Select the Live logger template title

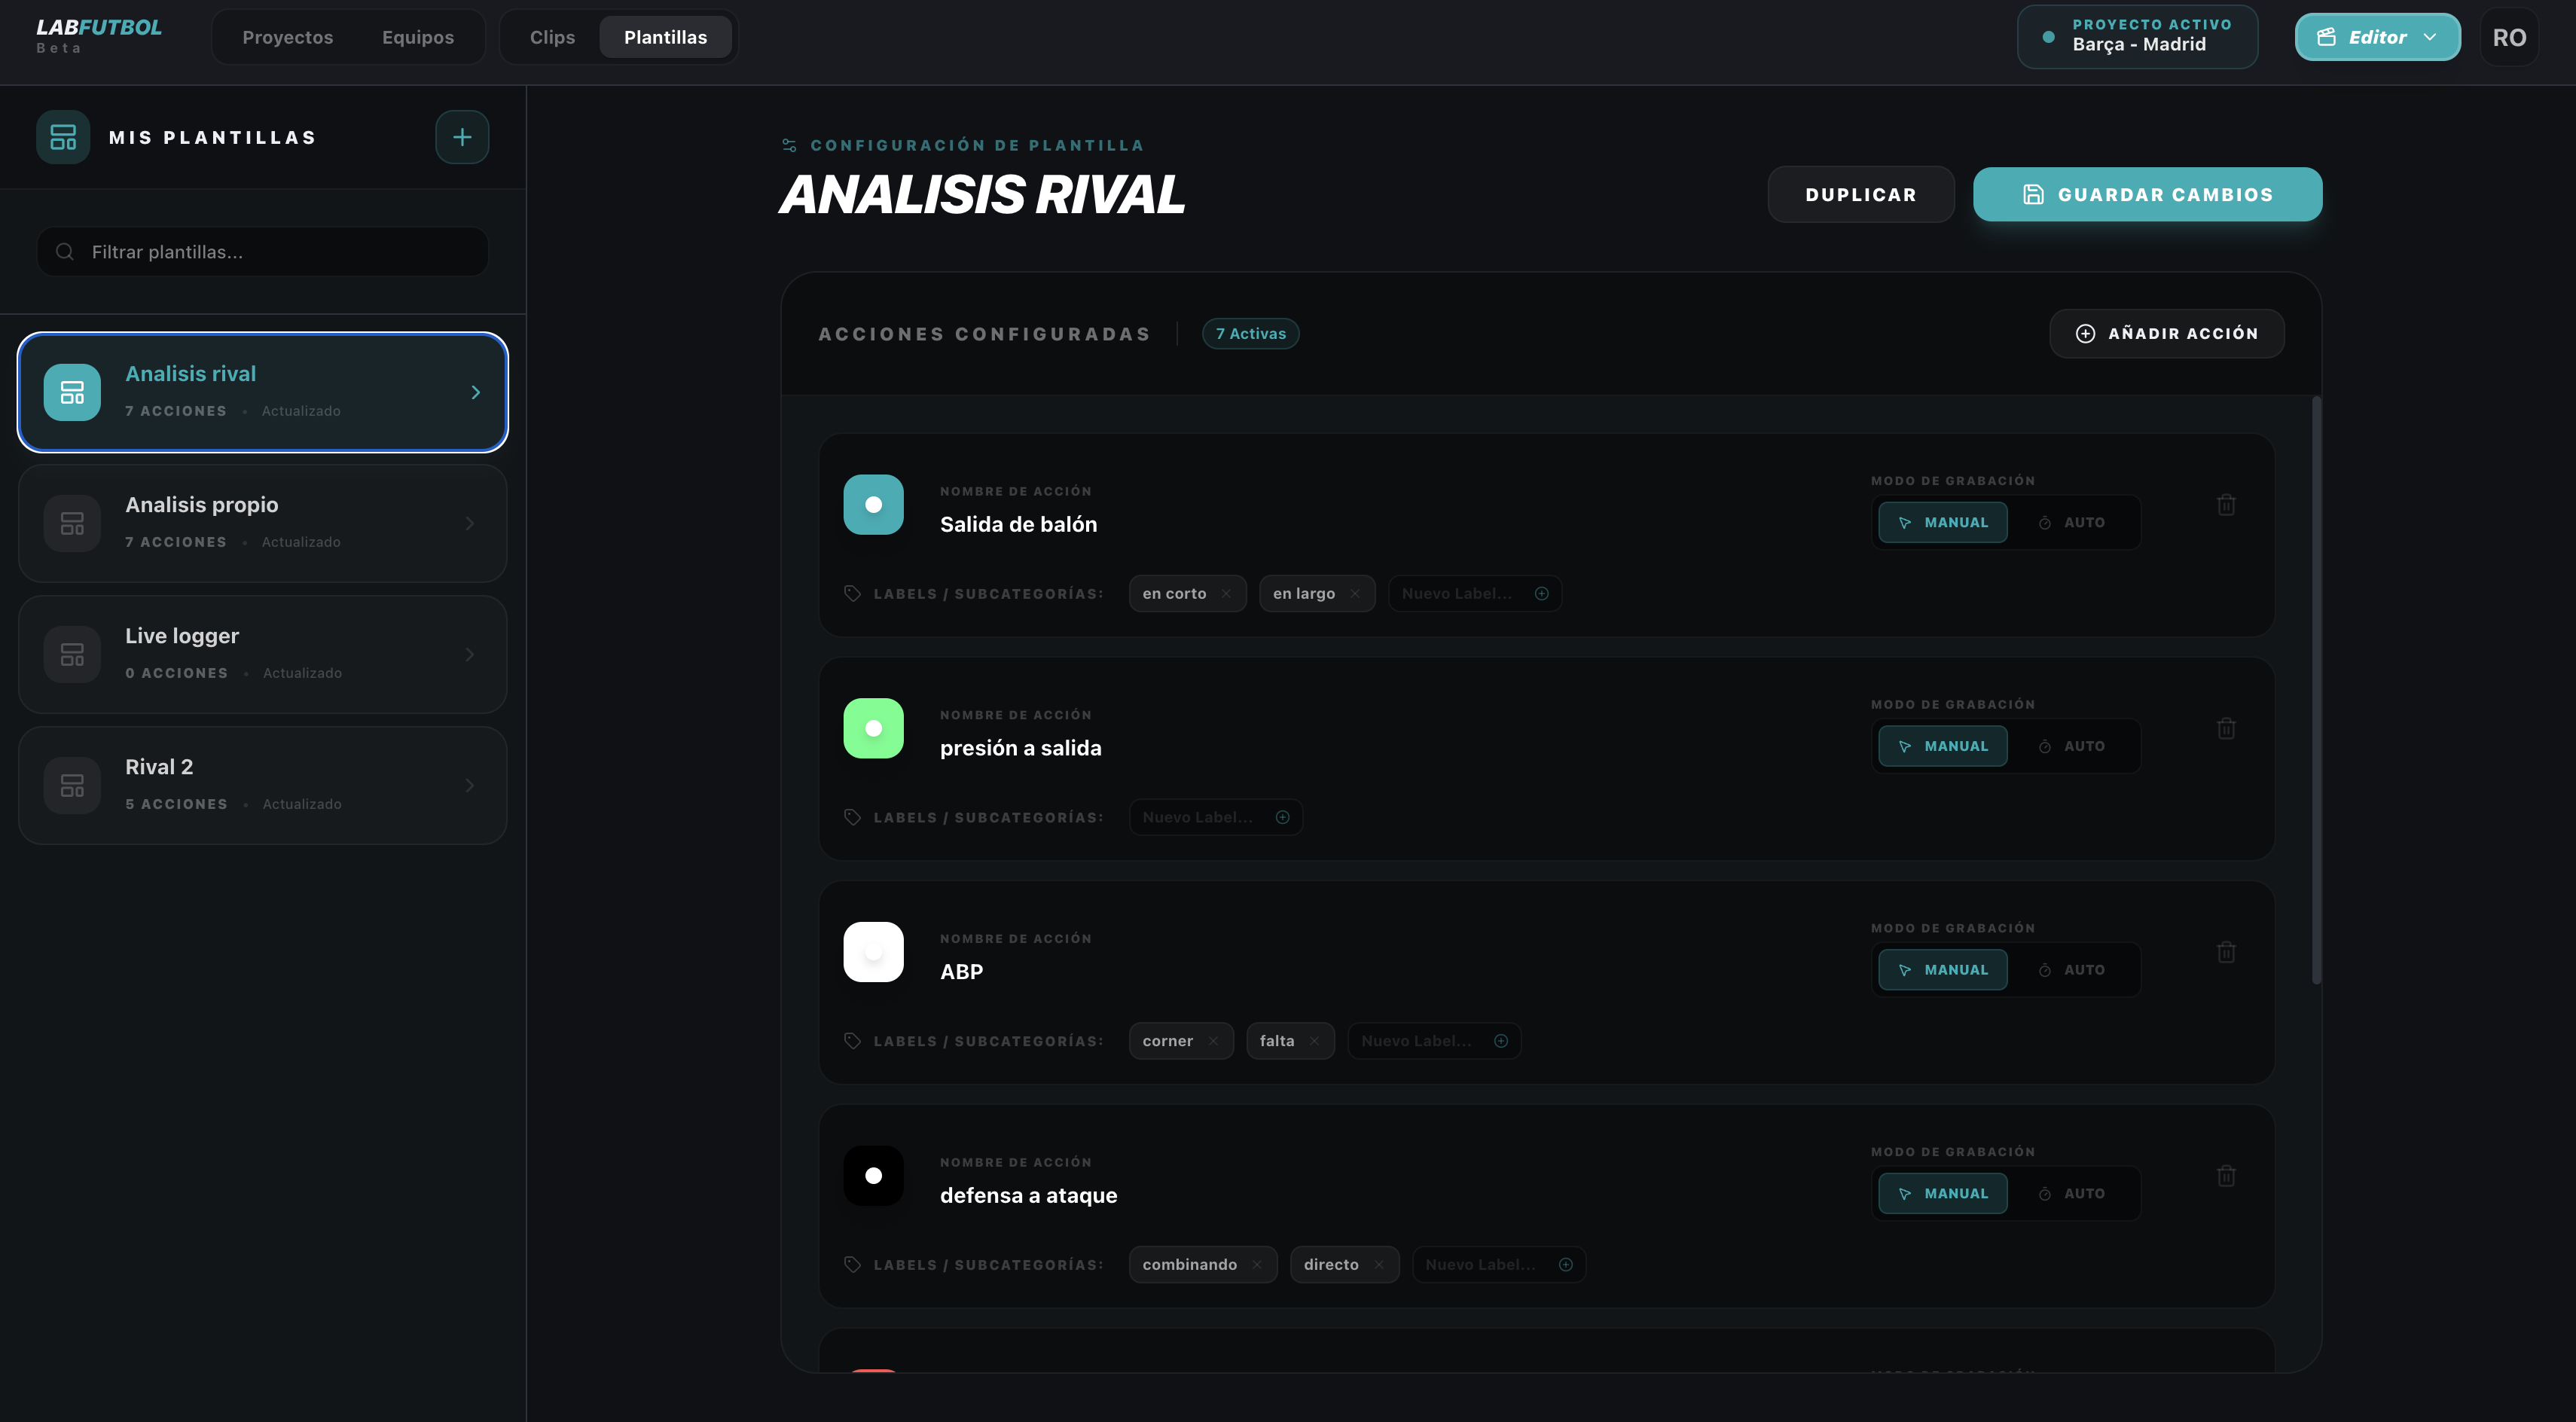(x=182, y=636)
